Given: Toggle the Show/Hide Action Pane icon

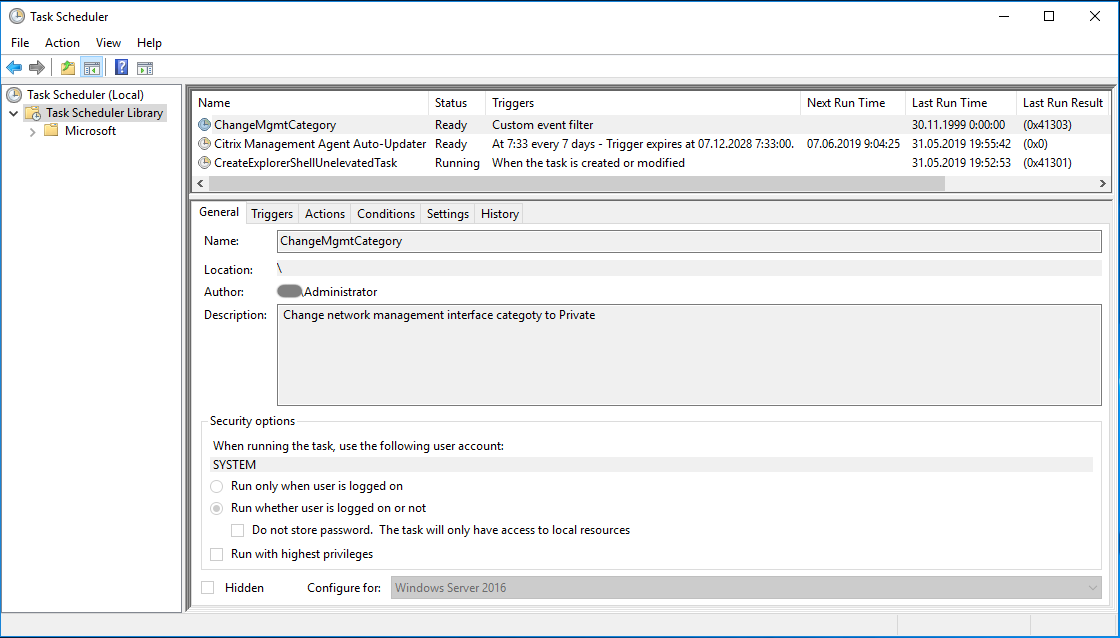Looking at the screenshot, I should 145,68.
